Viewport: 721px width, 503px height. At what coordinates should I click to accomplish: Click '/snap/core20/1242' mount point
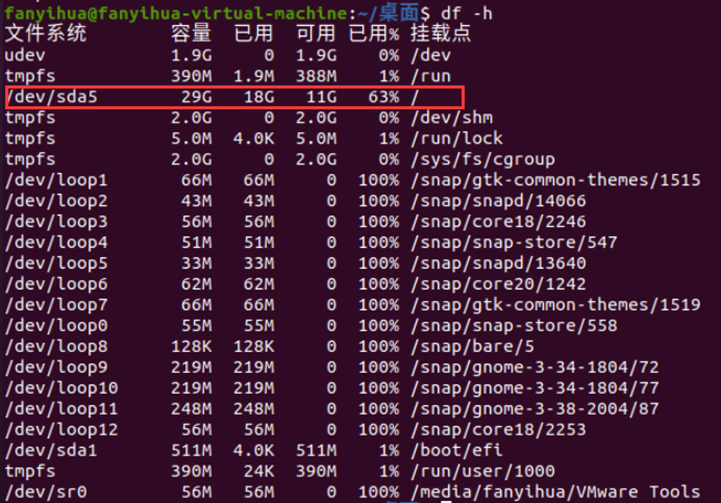coord(498,284)
